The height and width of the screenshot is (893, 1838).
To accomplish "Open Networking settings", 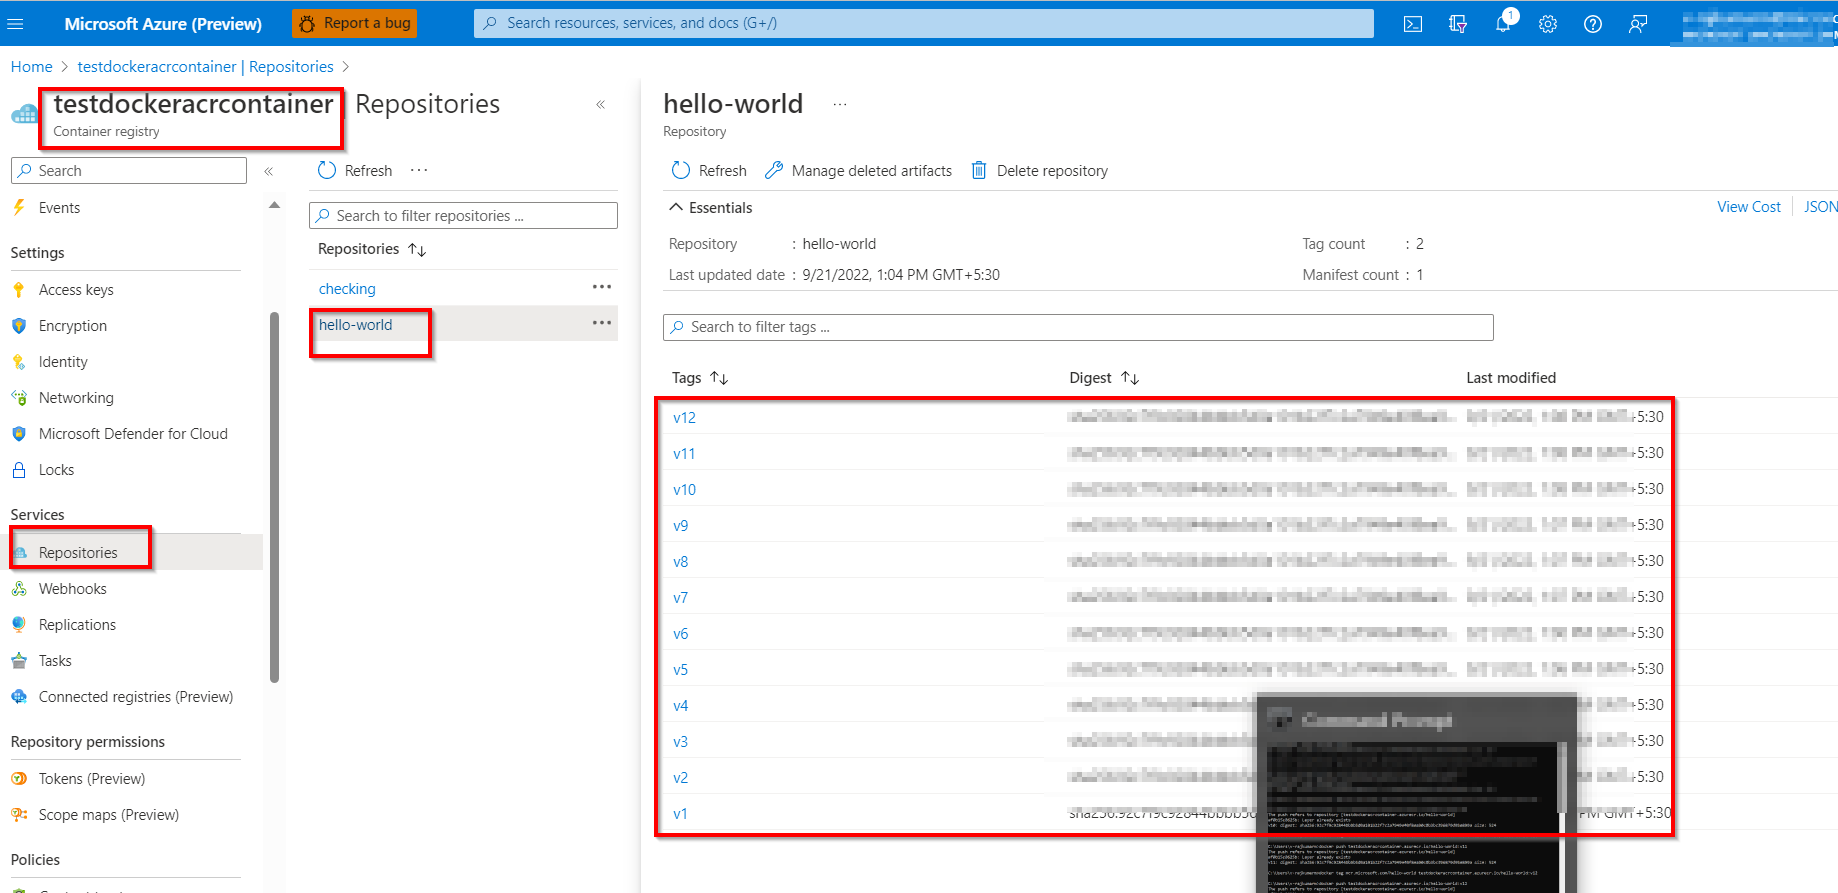I will (76, 398).
